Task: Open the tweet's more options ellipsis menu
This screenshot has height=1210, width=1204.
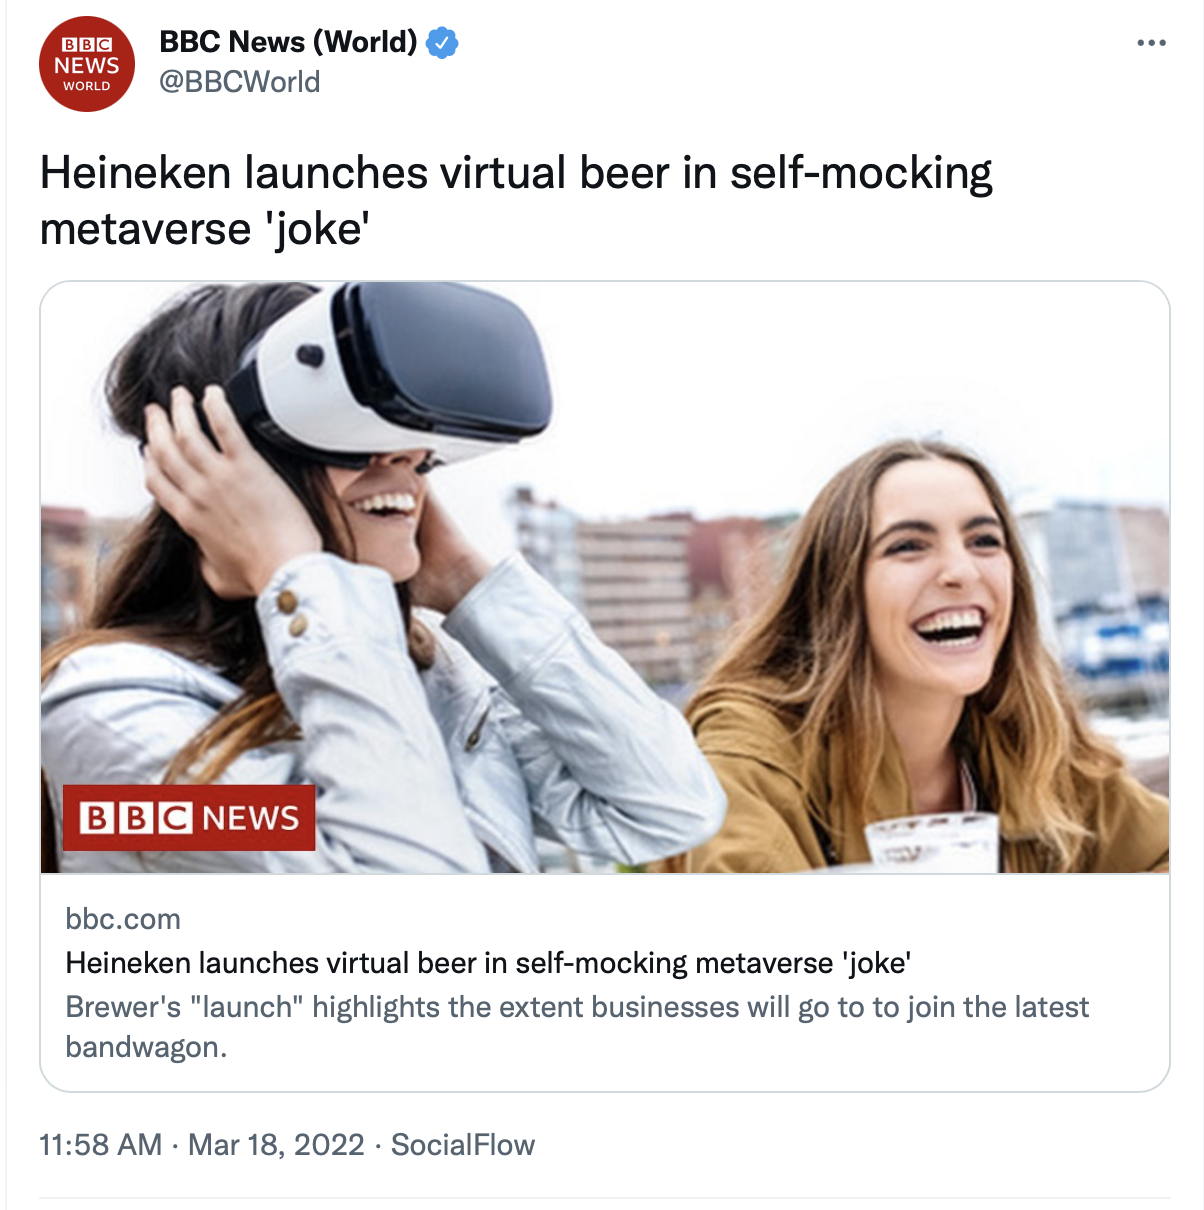Action: coord(1151,43)
